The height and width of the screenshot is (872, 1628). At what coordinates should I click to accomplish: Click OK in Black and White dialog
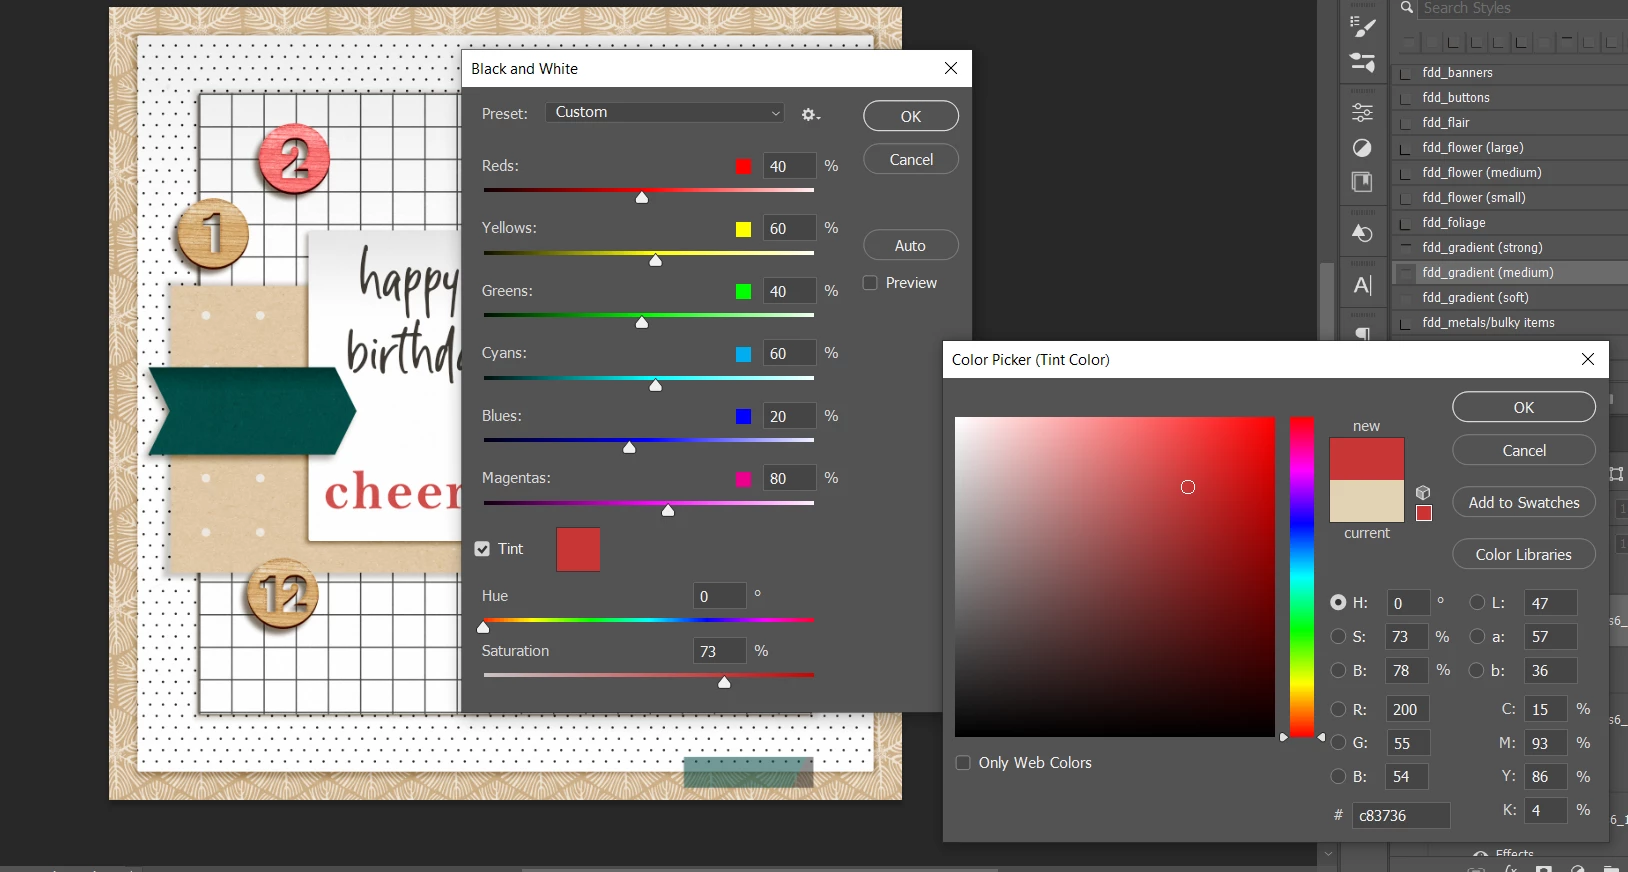tap(911, 116)
